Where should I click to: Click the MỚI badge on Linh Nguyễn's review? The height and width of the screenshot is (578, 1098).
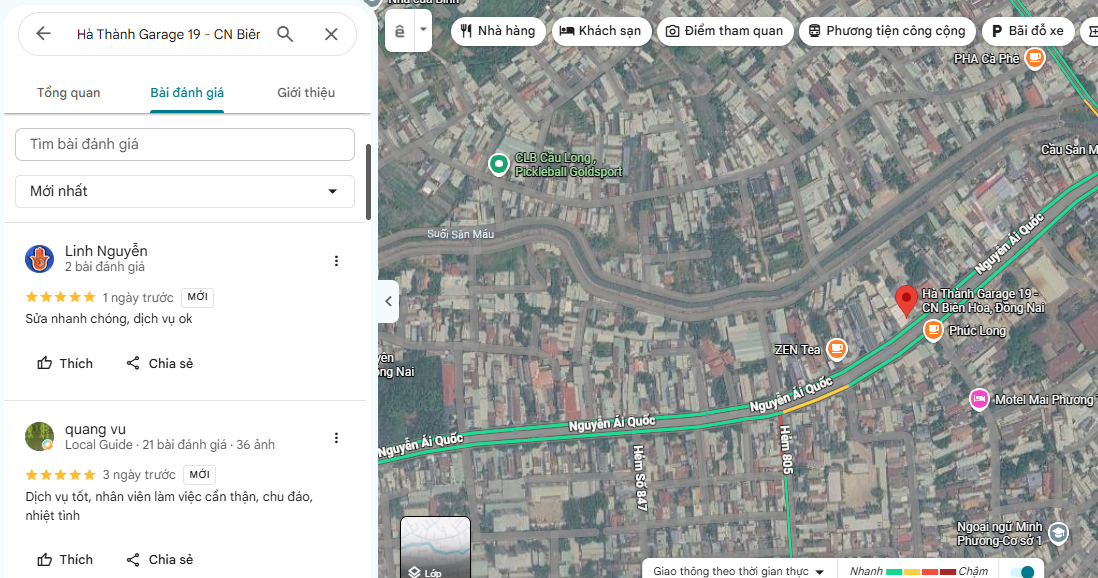pyautogui.click(x=197, y=297)
